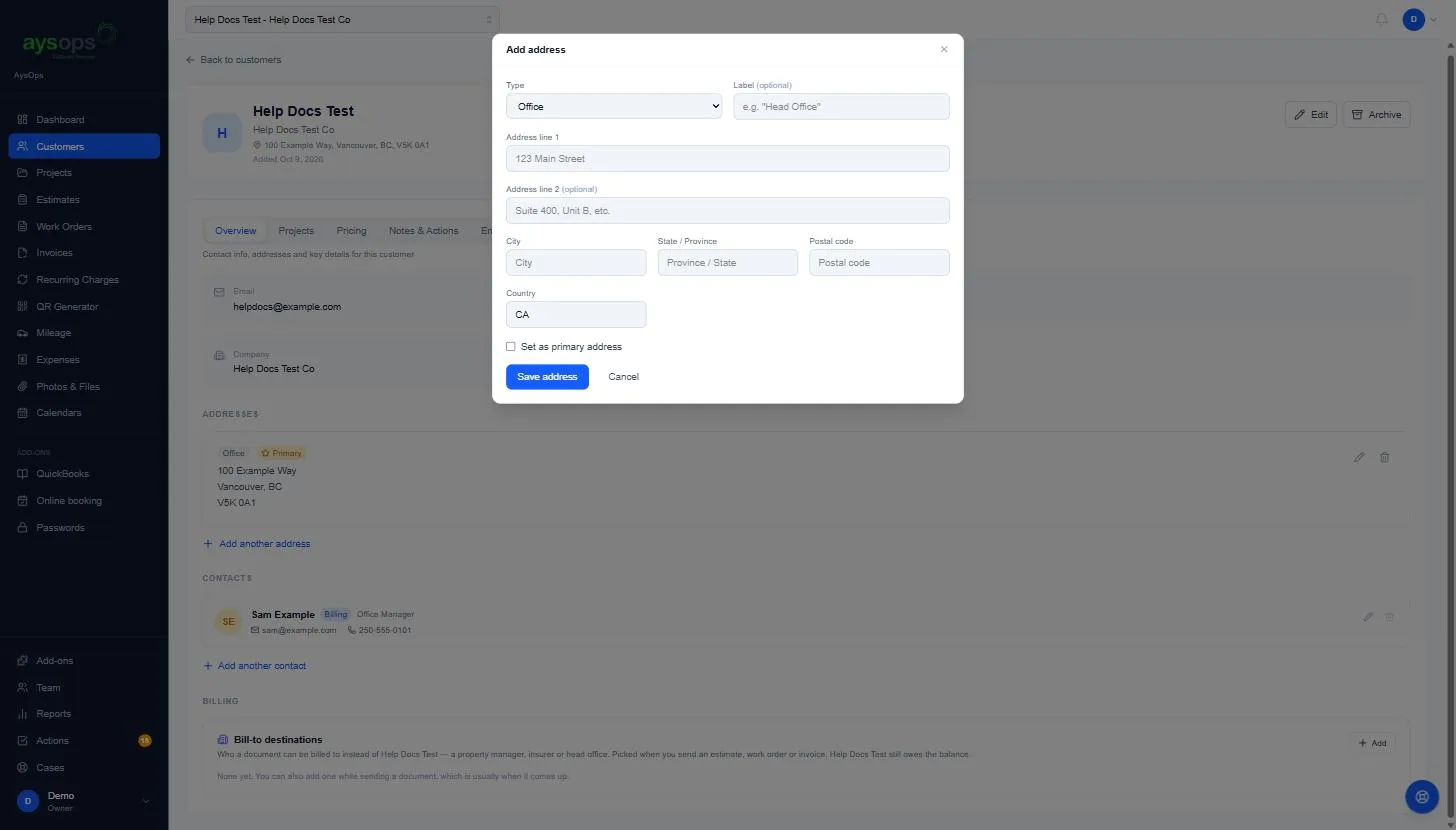Click Add another address link
Viewport: 1456px width, 830px height.
pyautogui.click(x=257, y=544)
